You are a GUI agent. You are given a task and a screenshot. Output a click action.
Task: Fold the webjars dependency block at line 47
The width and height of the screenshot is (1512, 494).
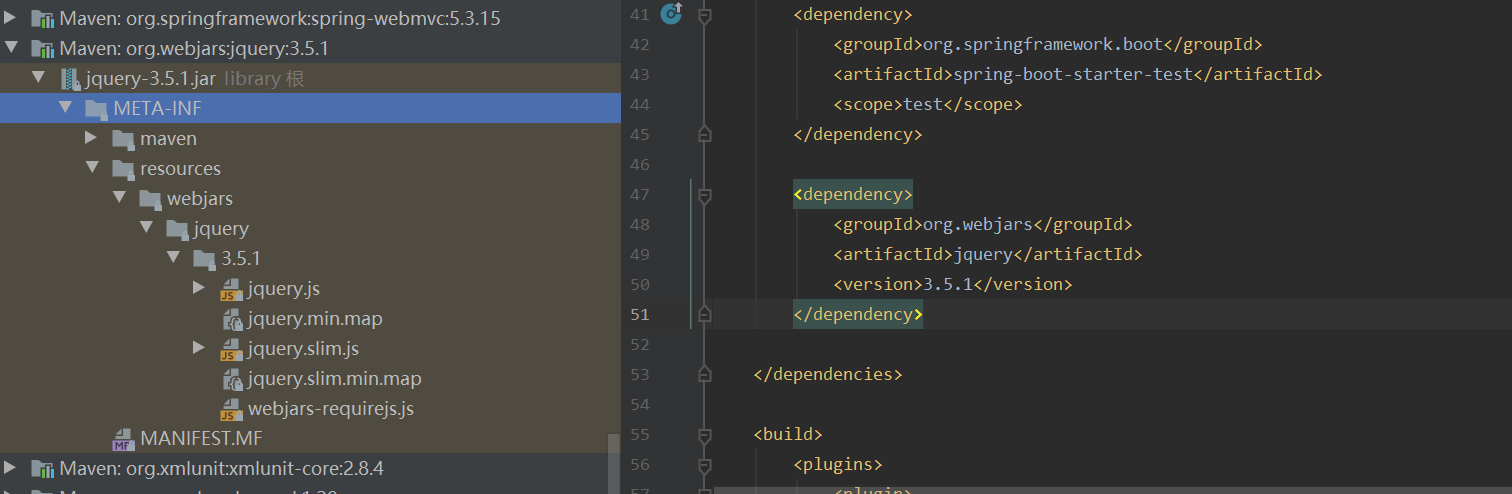click(x=704, y=196)
